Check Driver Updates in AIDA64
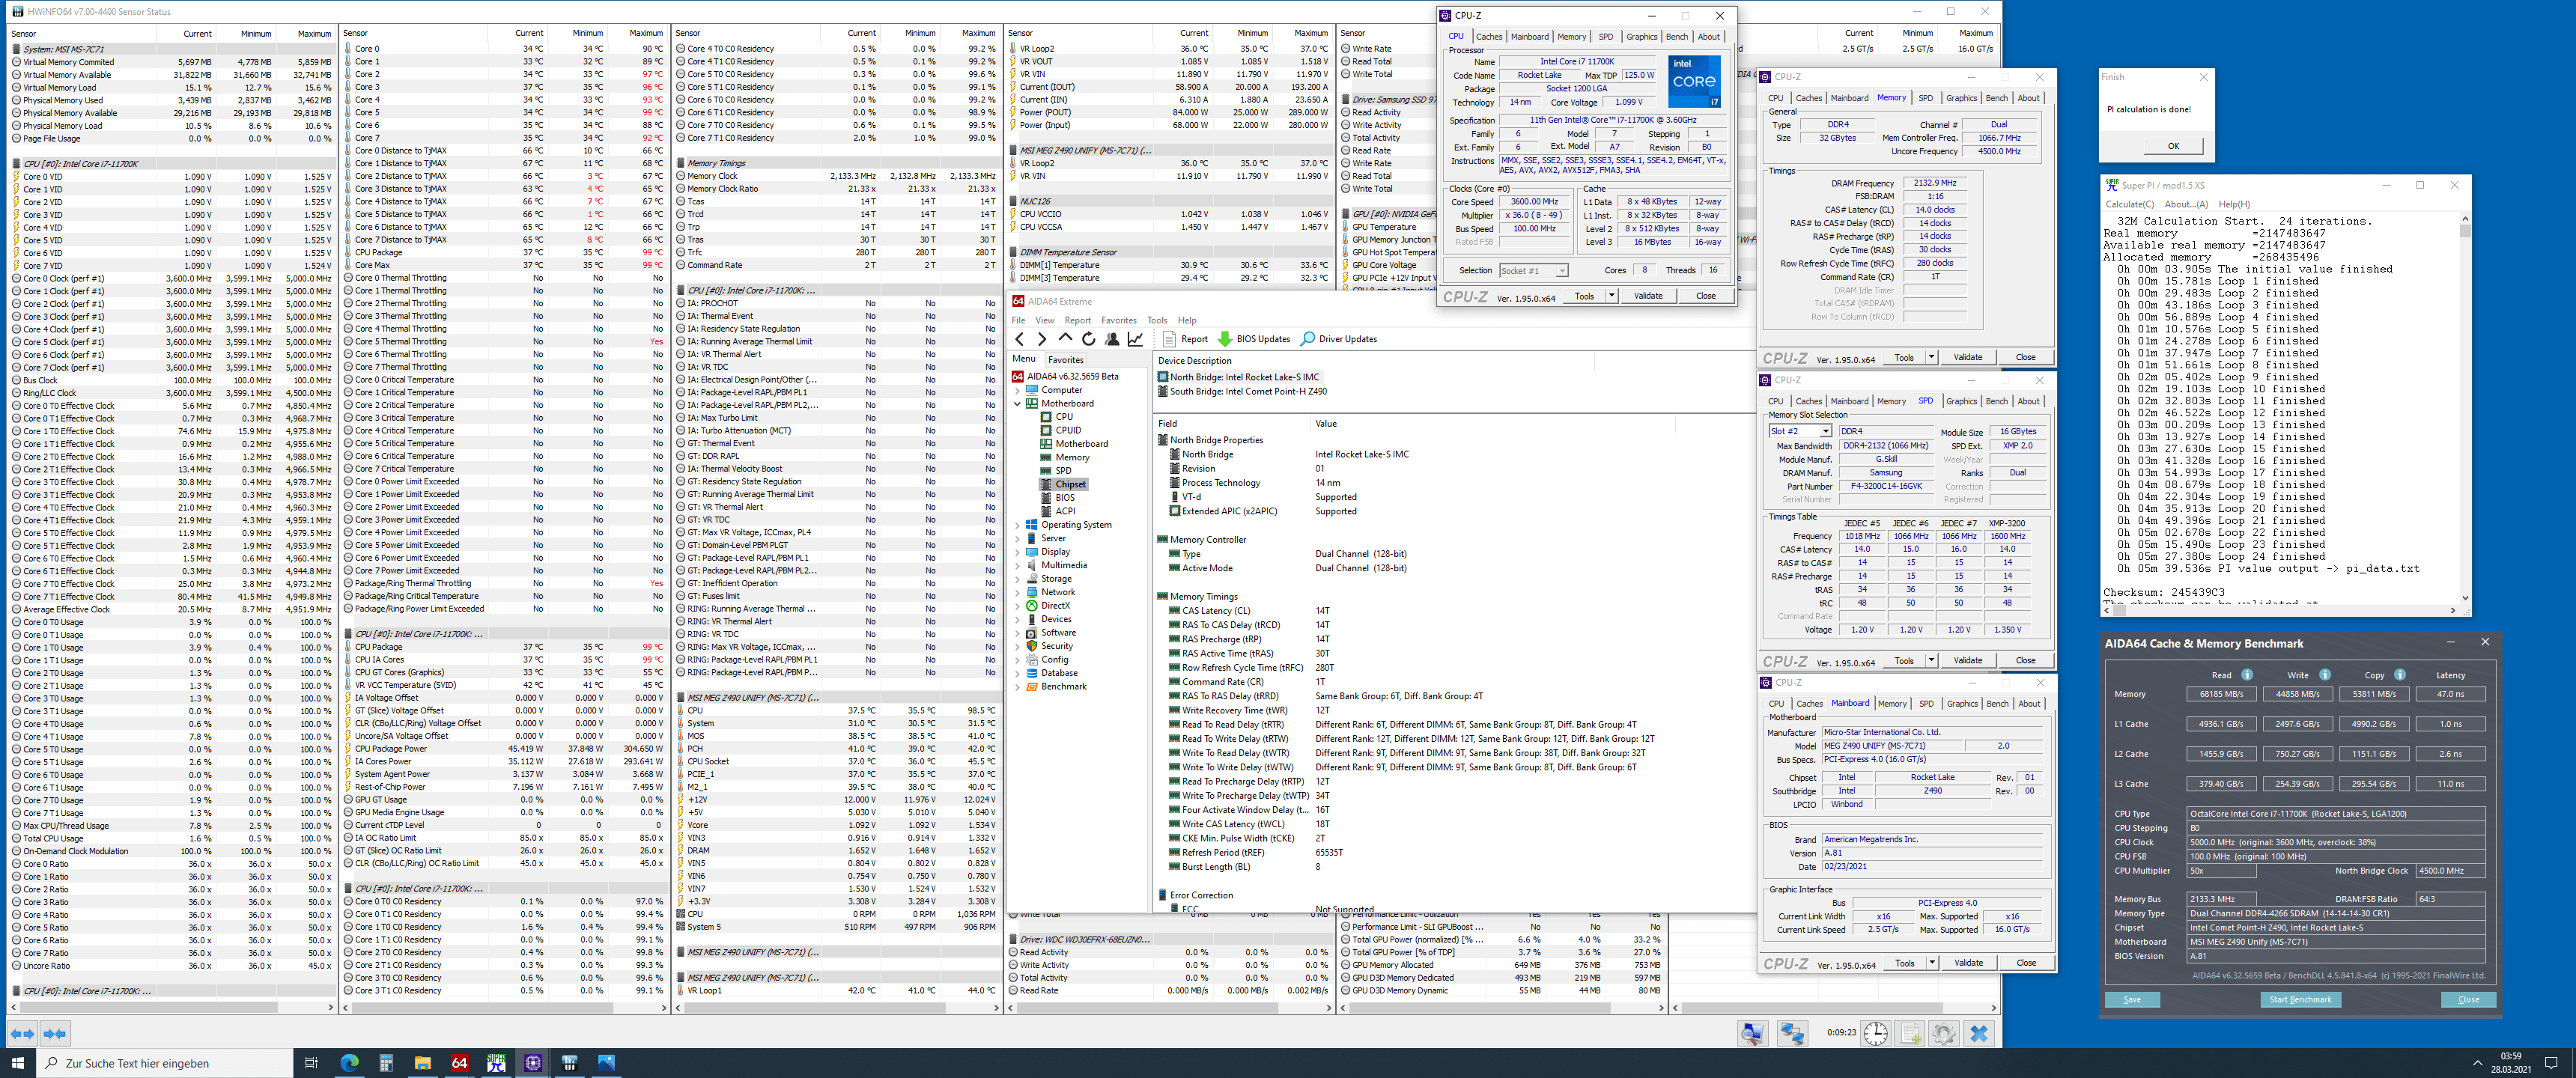Viewport: 2576px width, 1078px height. (x=1339, y=339)
